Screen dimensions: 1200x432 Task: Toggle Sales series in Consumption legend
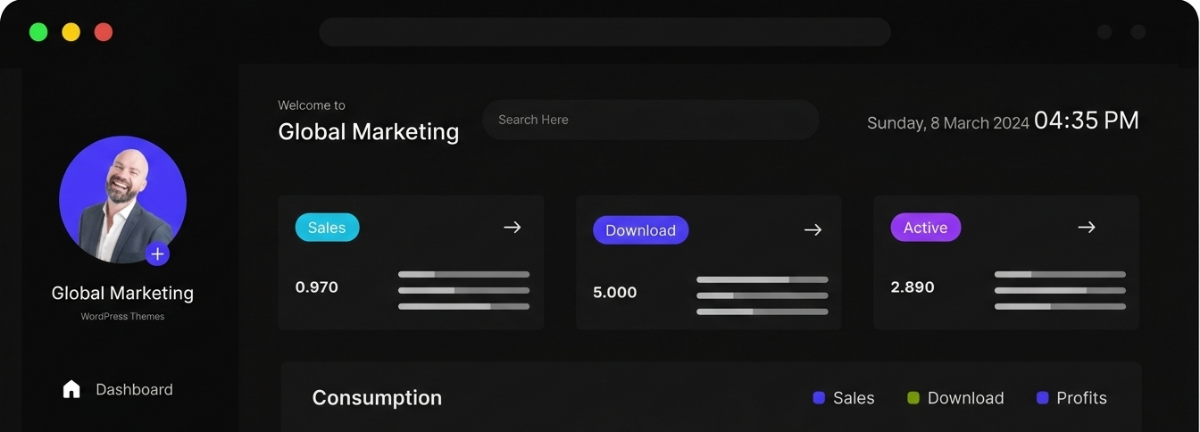(x=843, y=398)
